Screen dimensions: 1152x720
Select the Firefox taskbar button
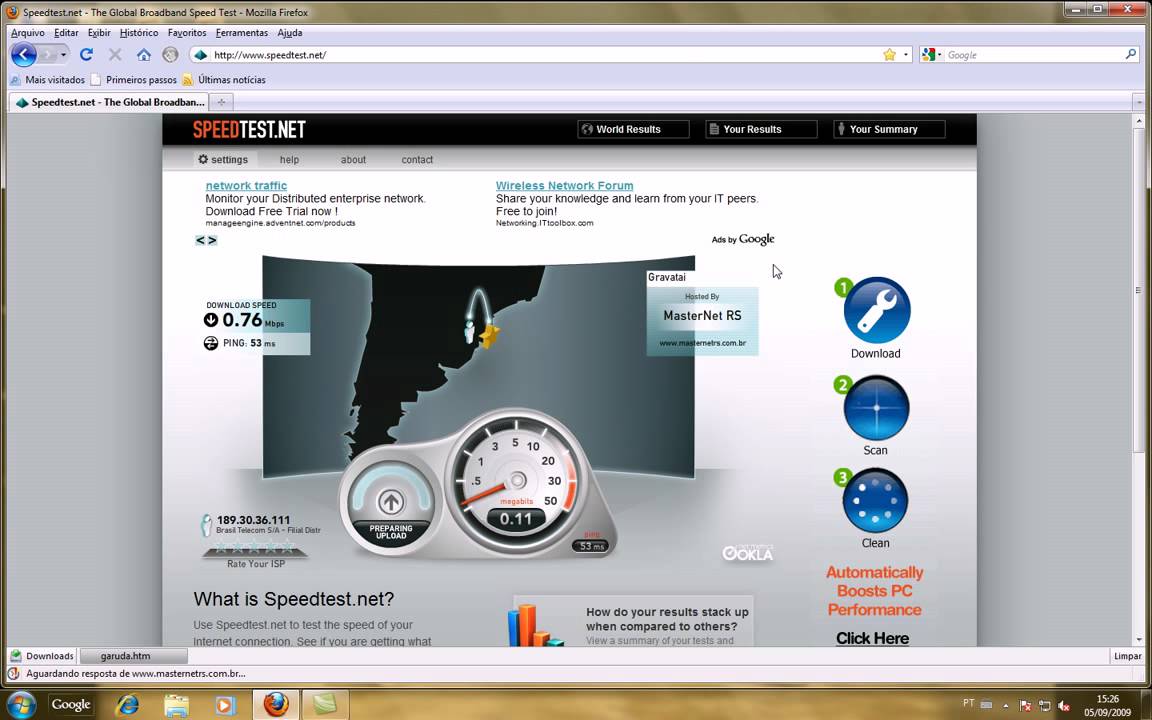tap(276, 704)
